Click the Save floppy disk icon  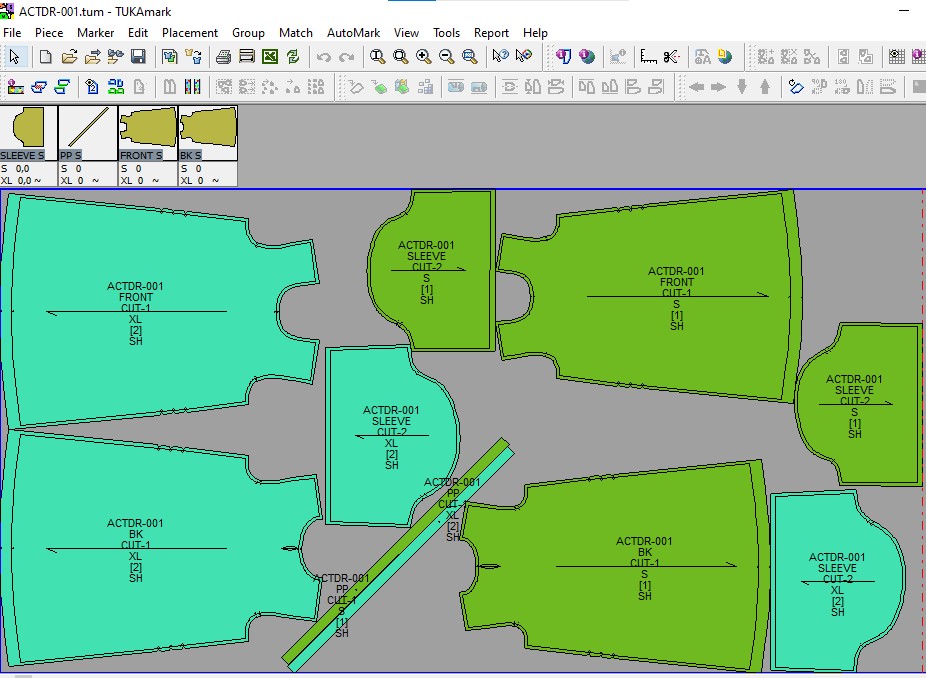(138, 57)
